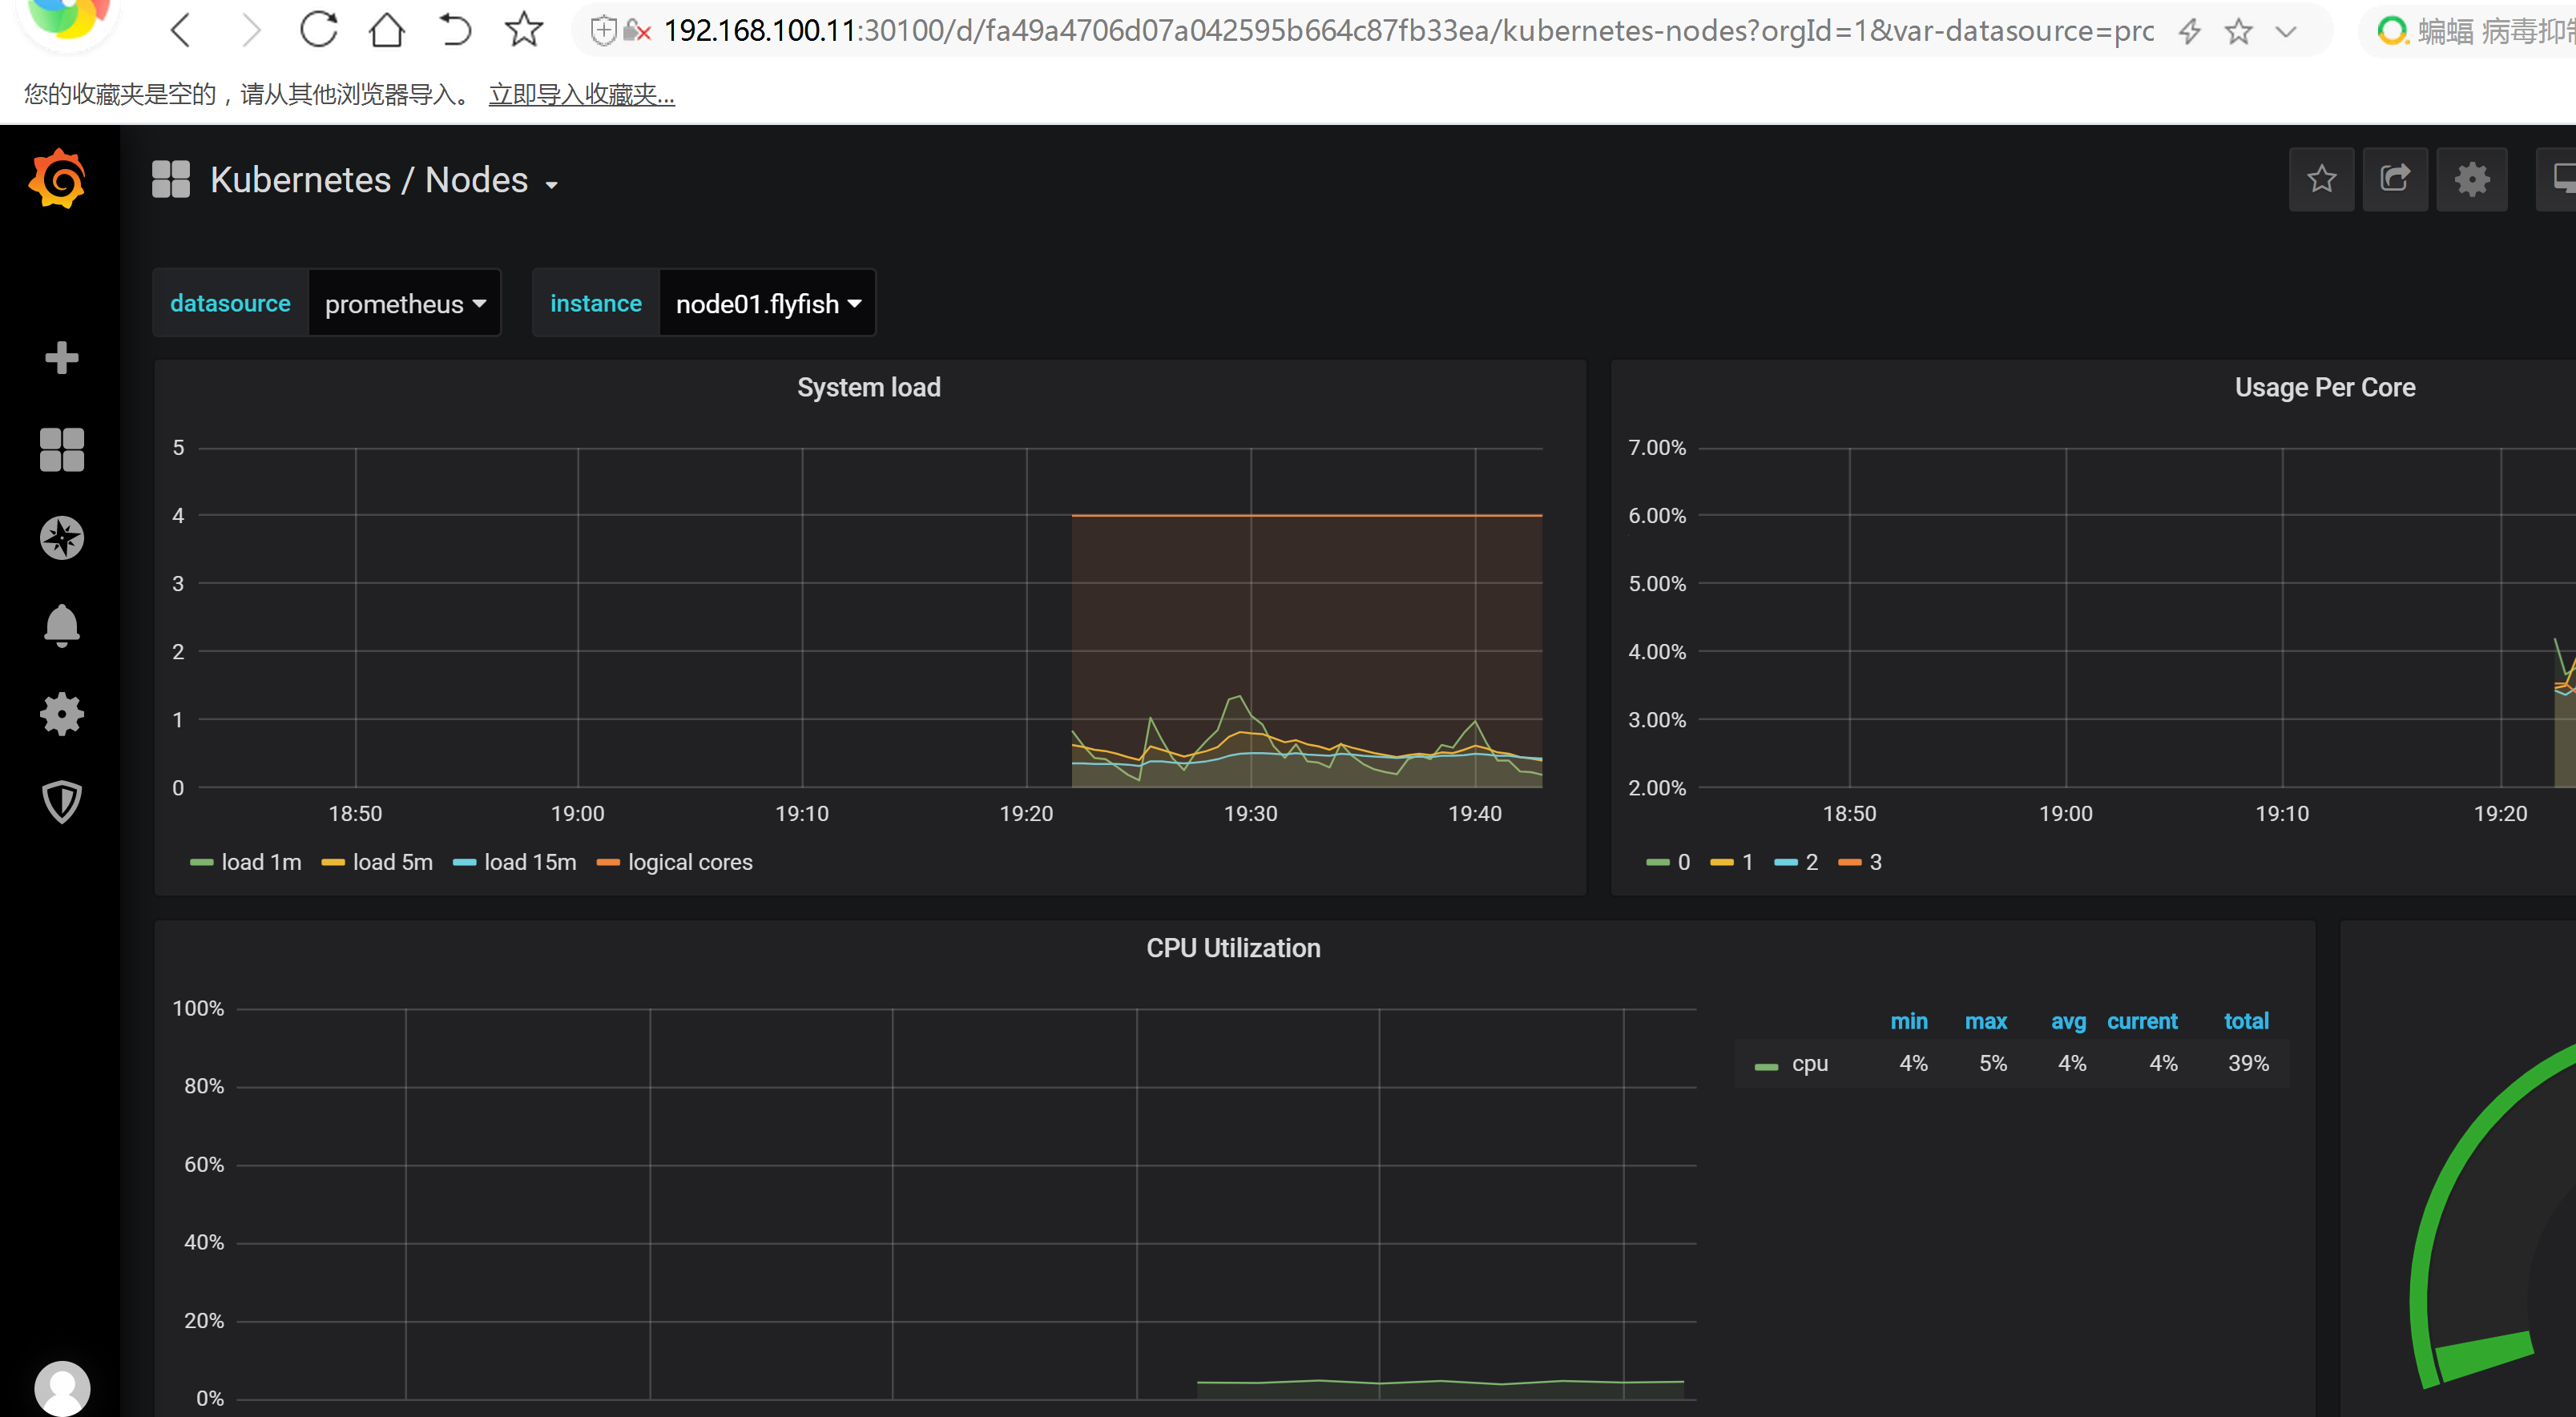
Task: Sort legend by avg column header
Action: click(x=2069, y=1021)
